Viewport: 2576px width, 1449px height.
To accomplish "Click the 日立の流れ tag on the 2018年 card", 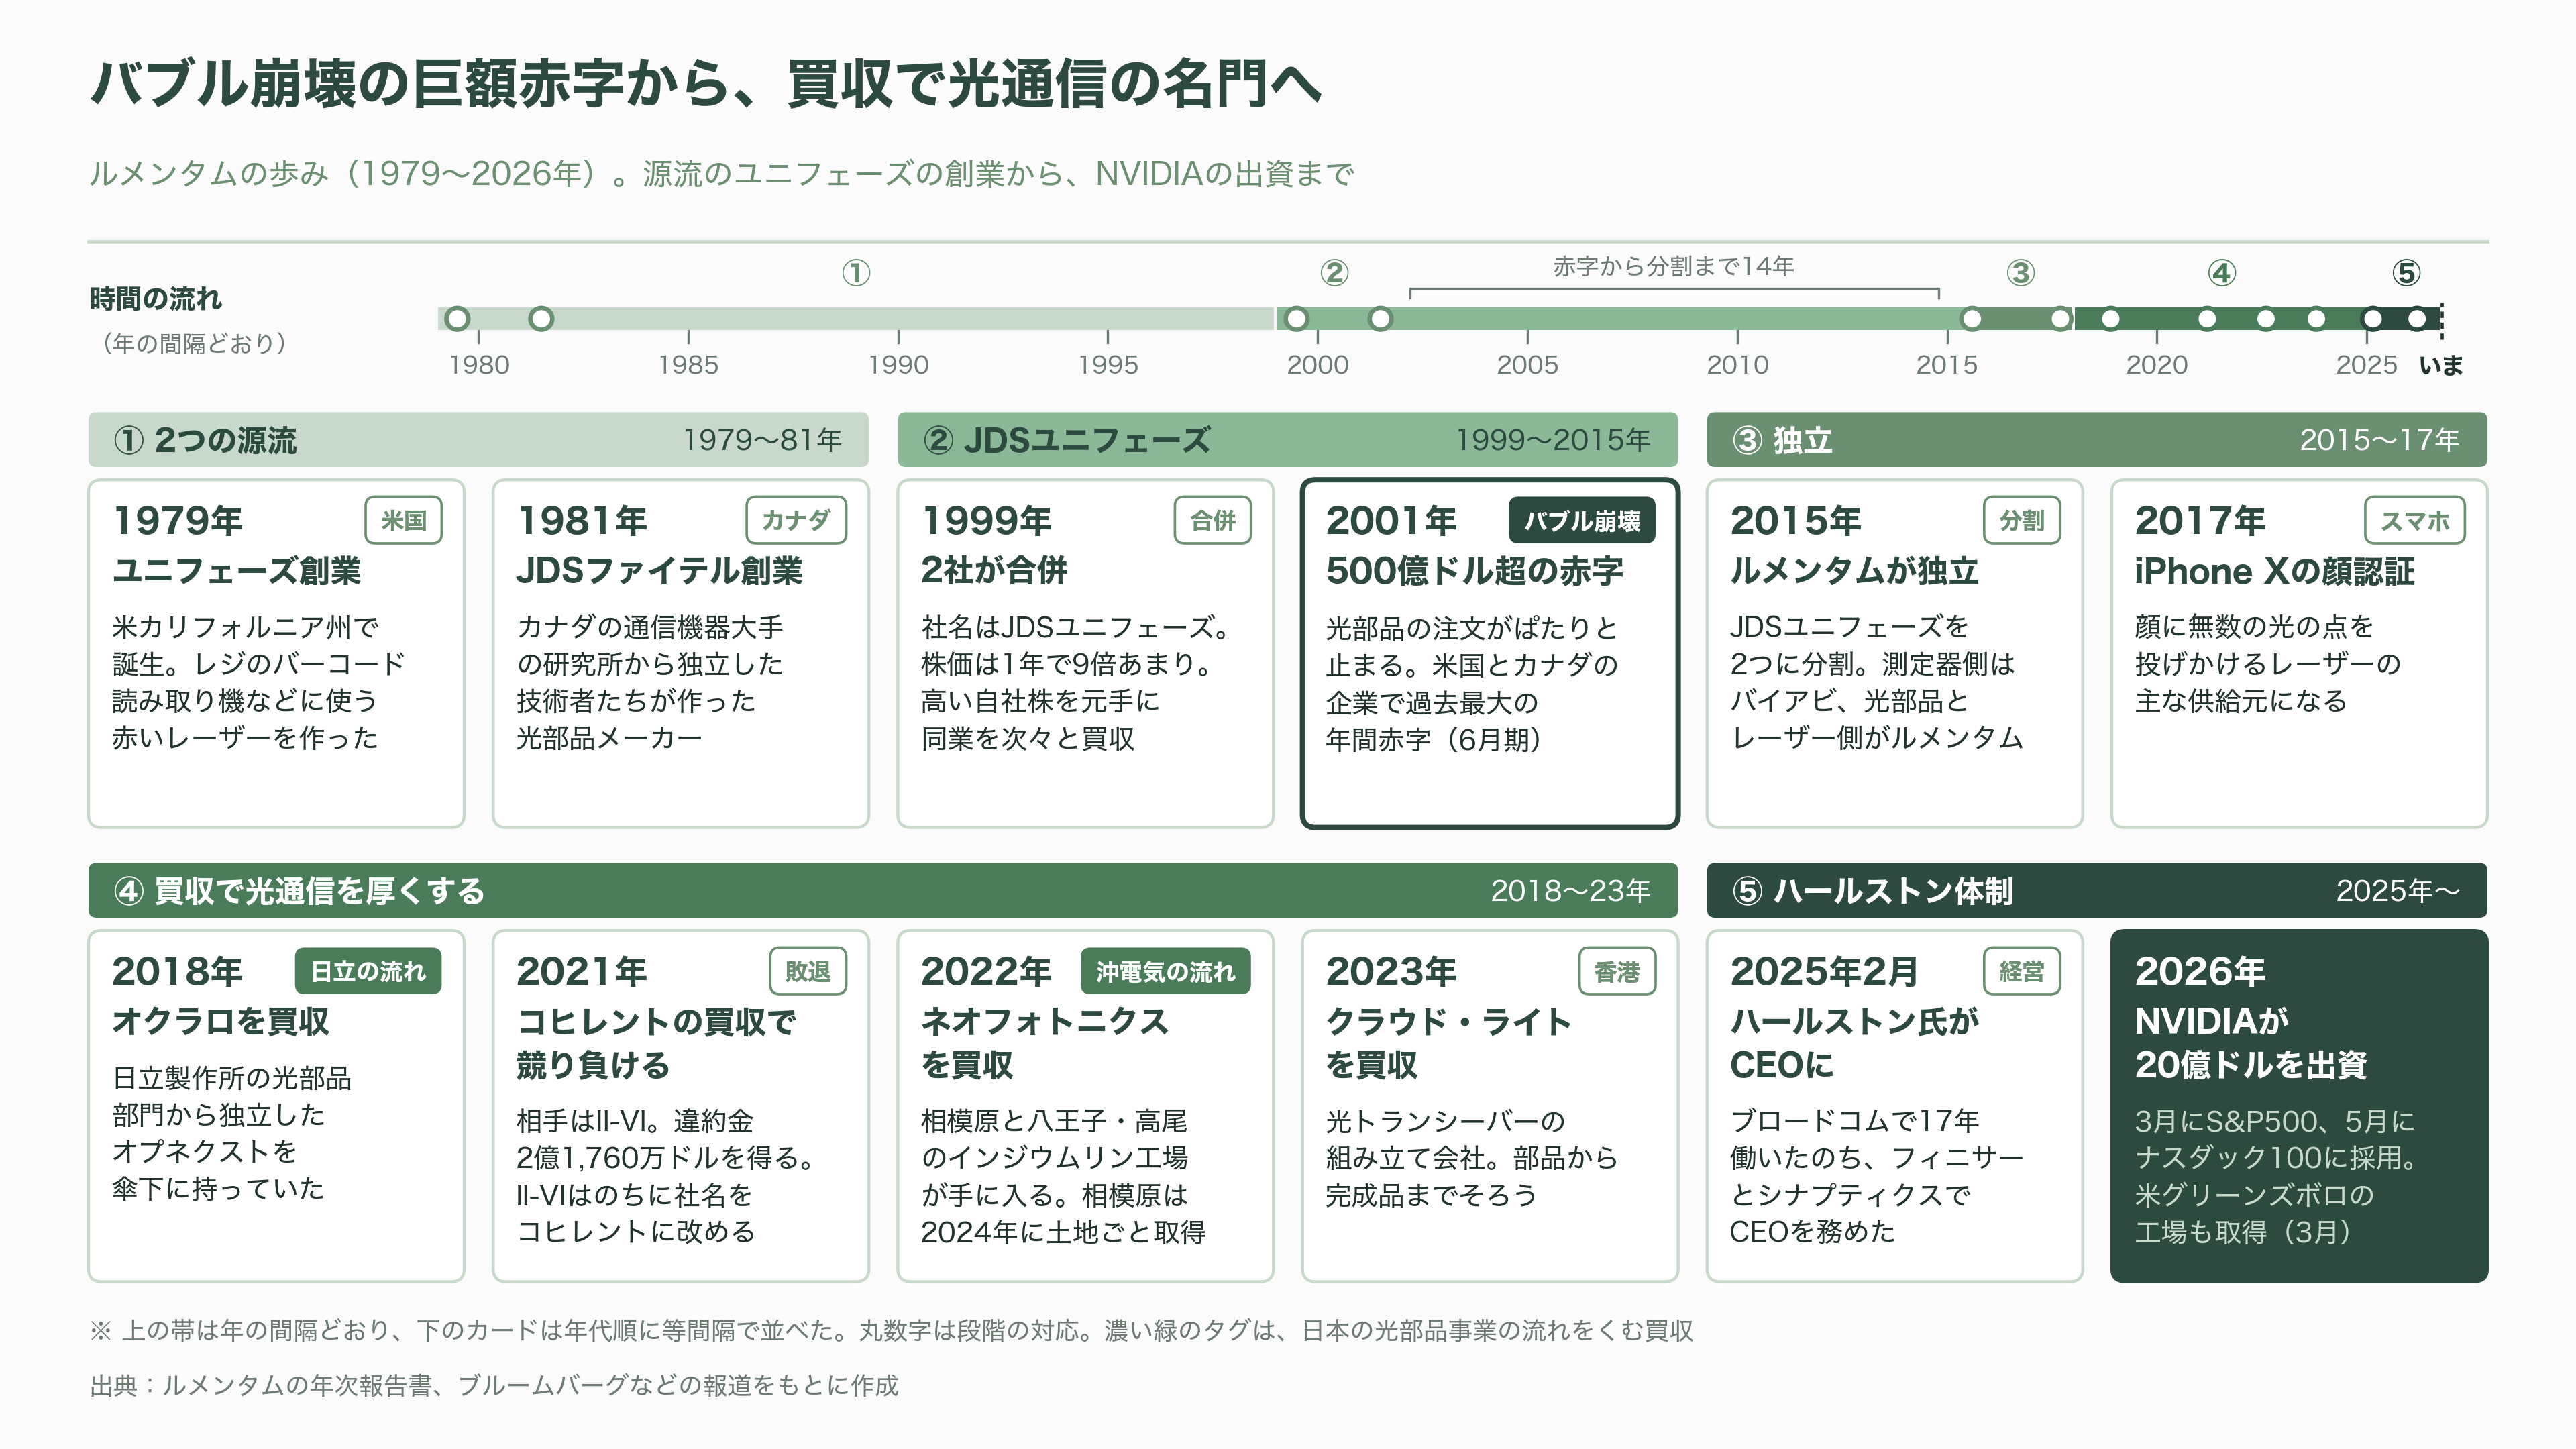I will [x=367, y=971].
